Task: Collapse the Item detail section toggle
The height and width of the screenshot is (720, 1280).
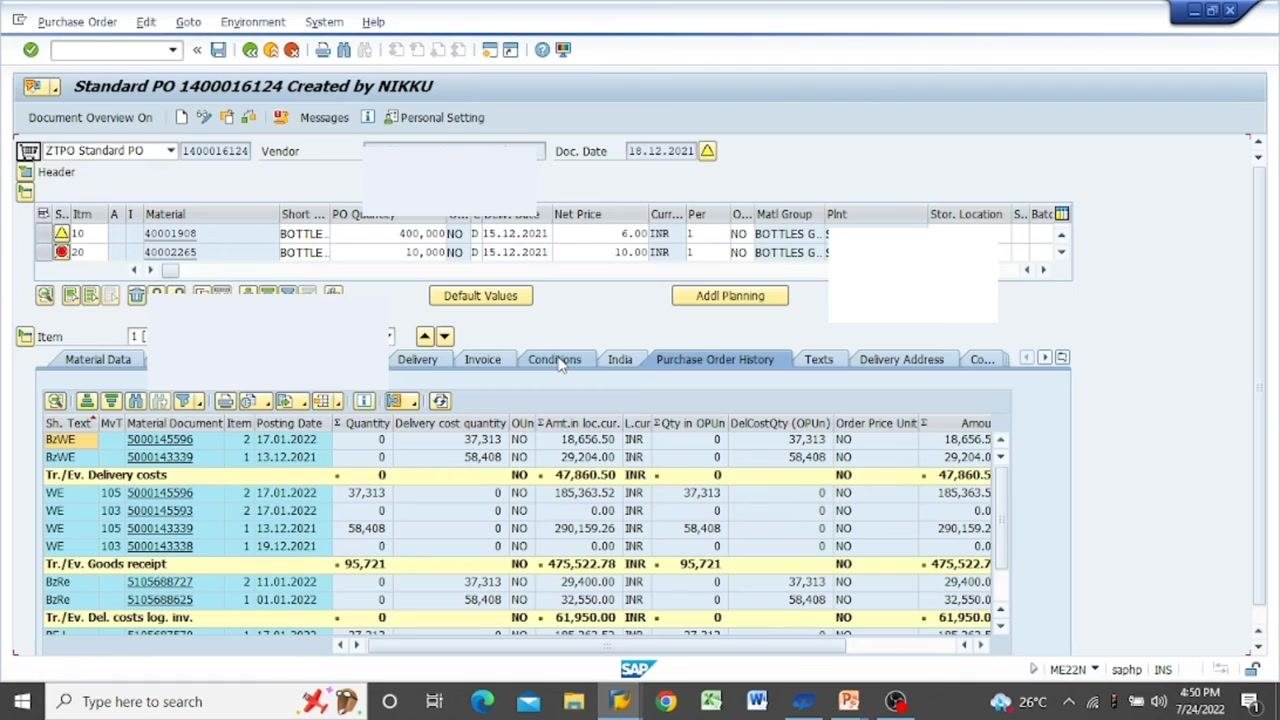Action: click(x=25, y=337)
